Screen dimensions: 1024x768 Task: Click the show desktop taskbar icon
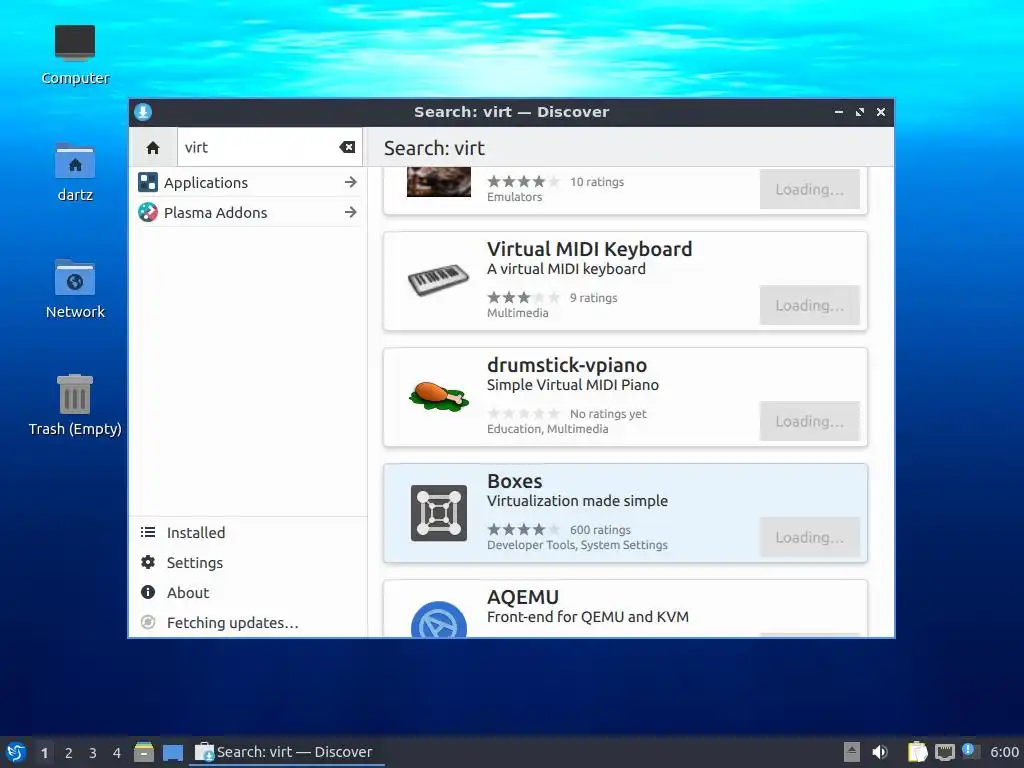173,752
